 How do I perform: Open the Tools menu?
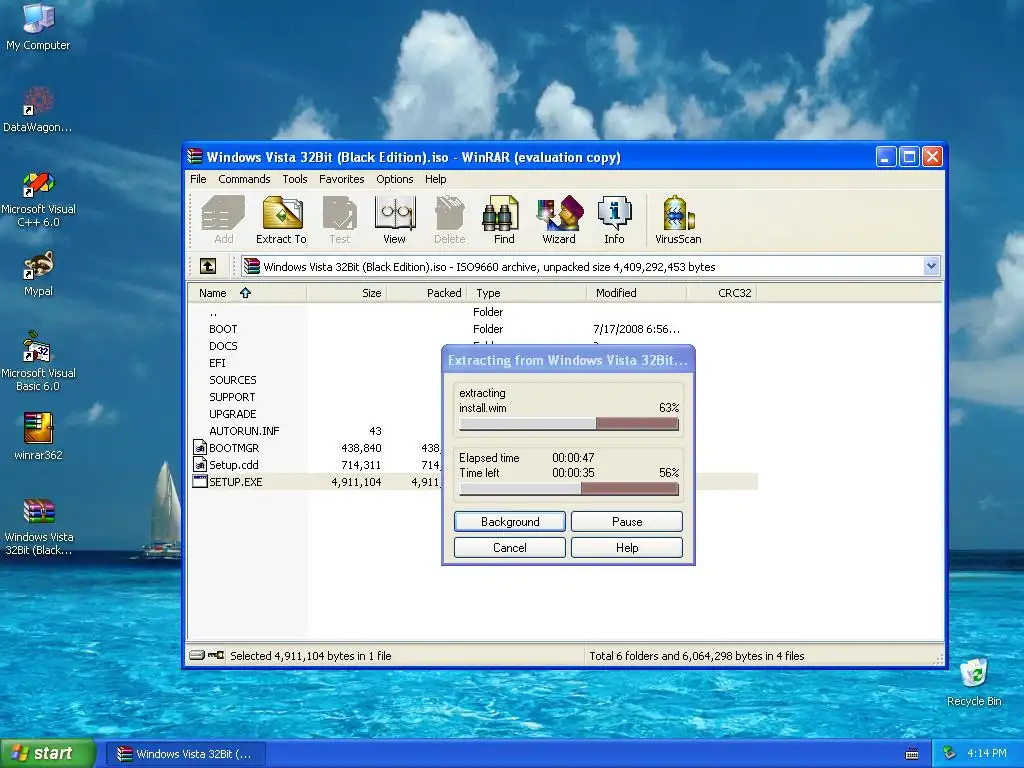point(295,179)
